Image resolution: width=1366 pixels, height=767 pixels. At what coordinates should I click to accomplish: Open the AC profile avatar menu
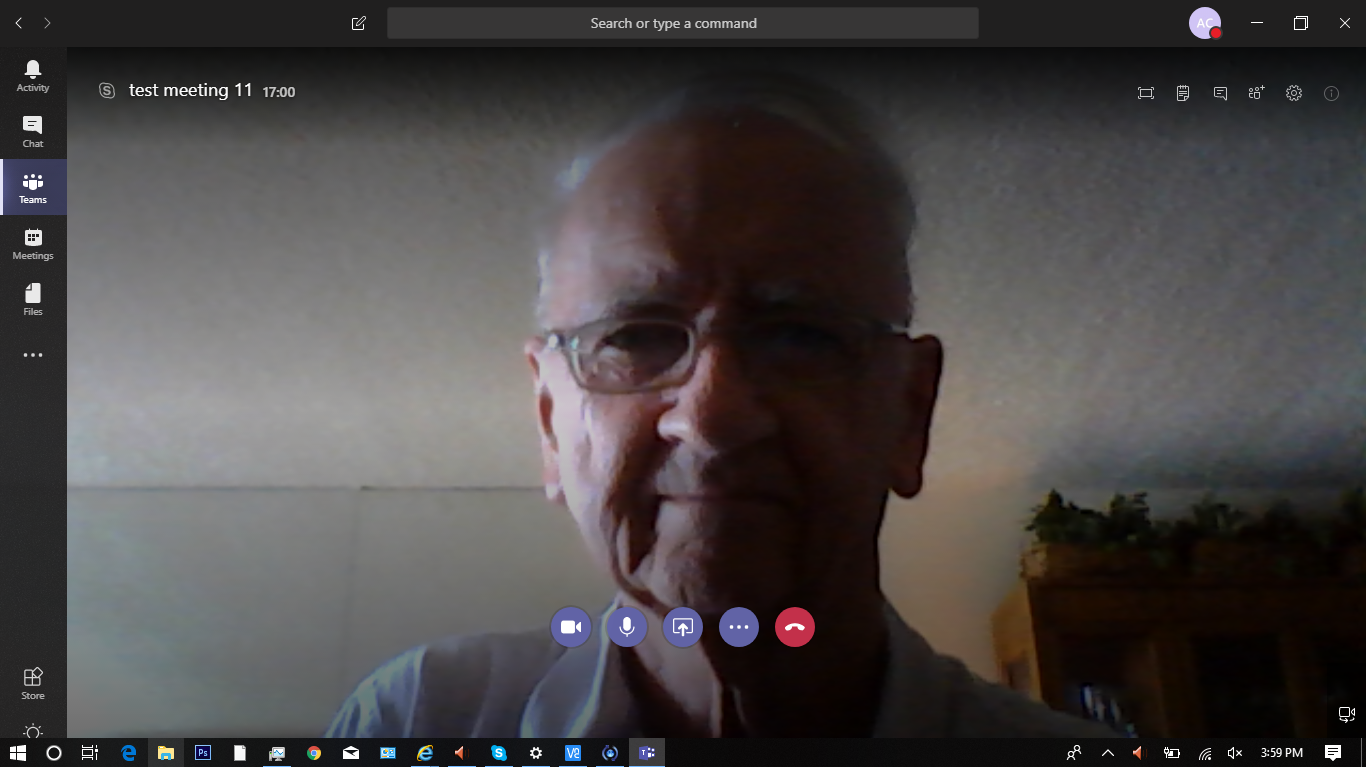[1205, 23]
